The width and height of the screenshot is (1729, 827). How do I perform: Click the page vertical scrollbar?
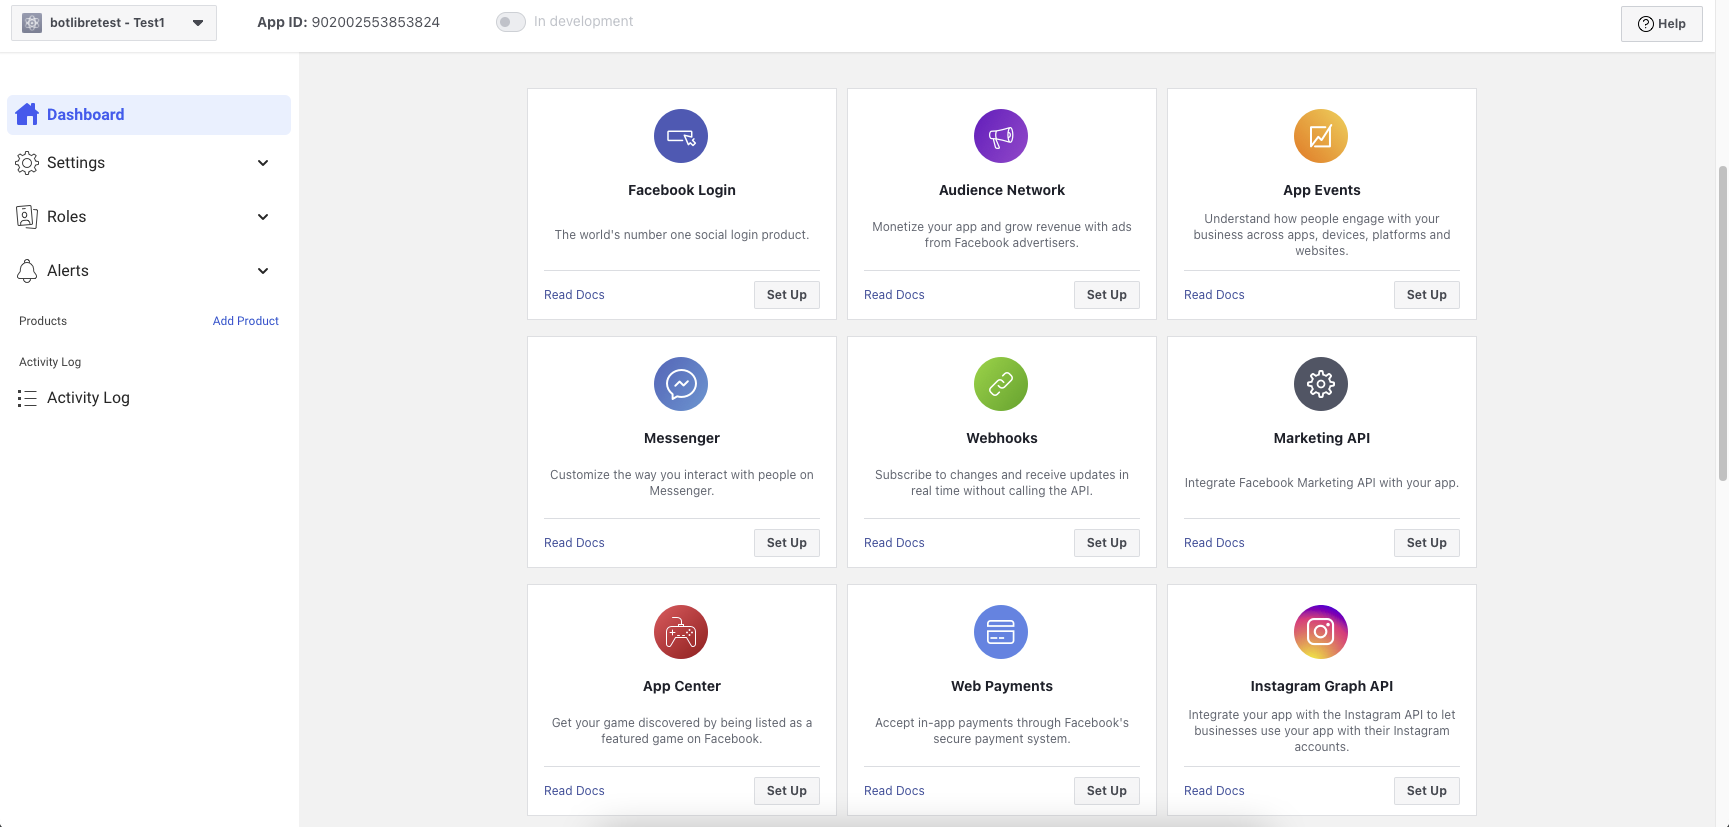pos(1722,323)
